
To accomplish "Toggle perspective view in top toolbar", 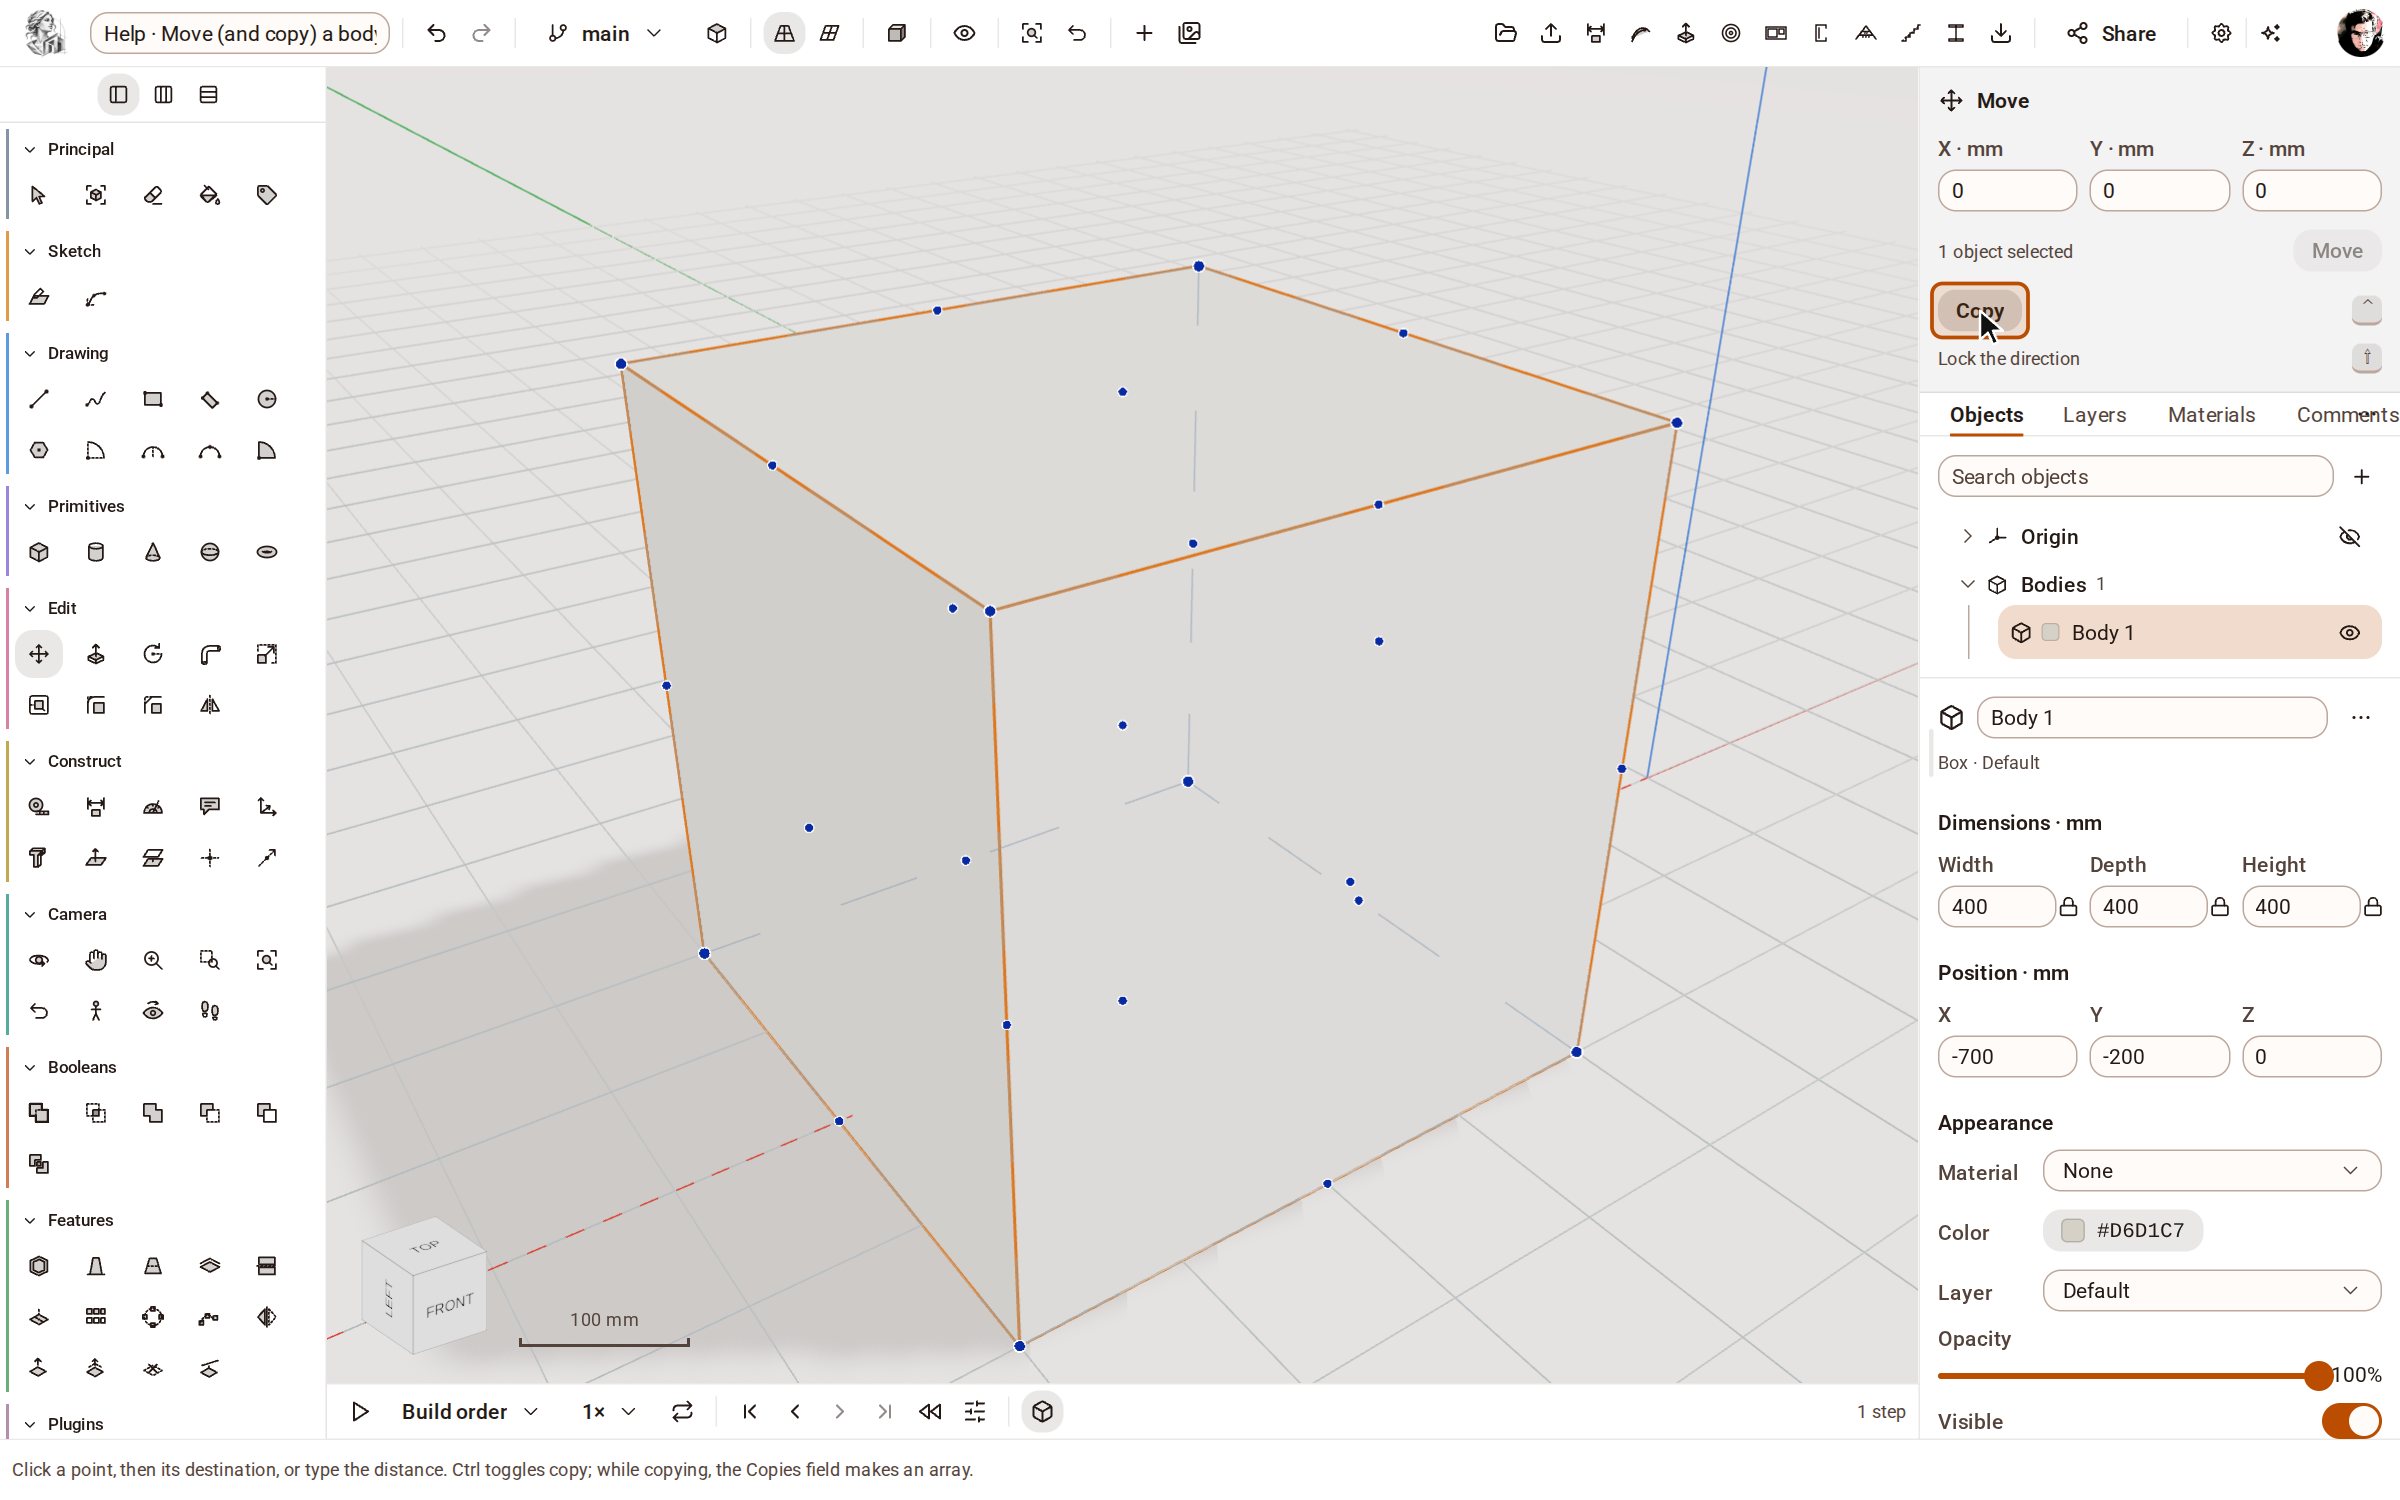I will [x=784, y=33].
